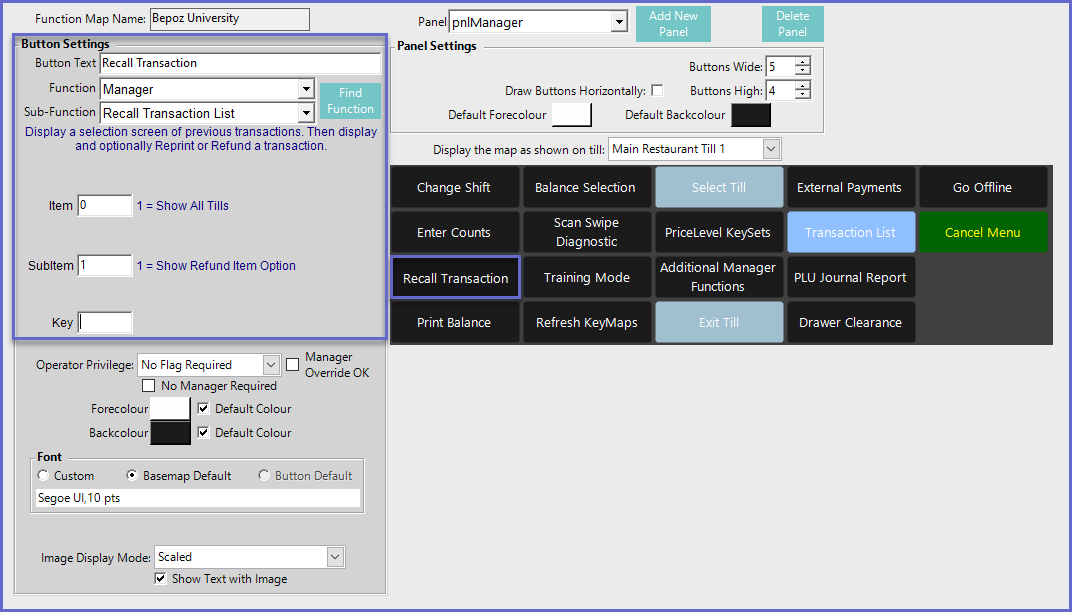Click the Forecolour white swatch

point(170,409)
